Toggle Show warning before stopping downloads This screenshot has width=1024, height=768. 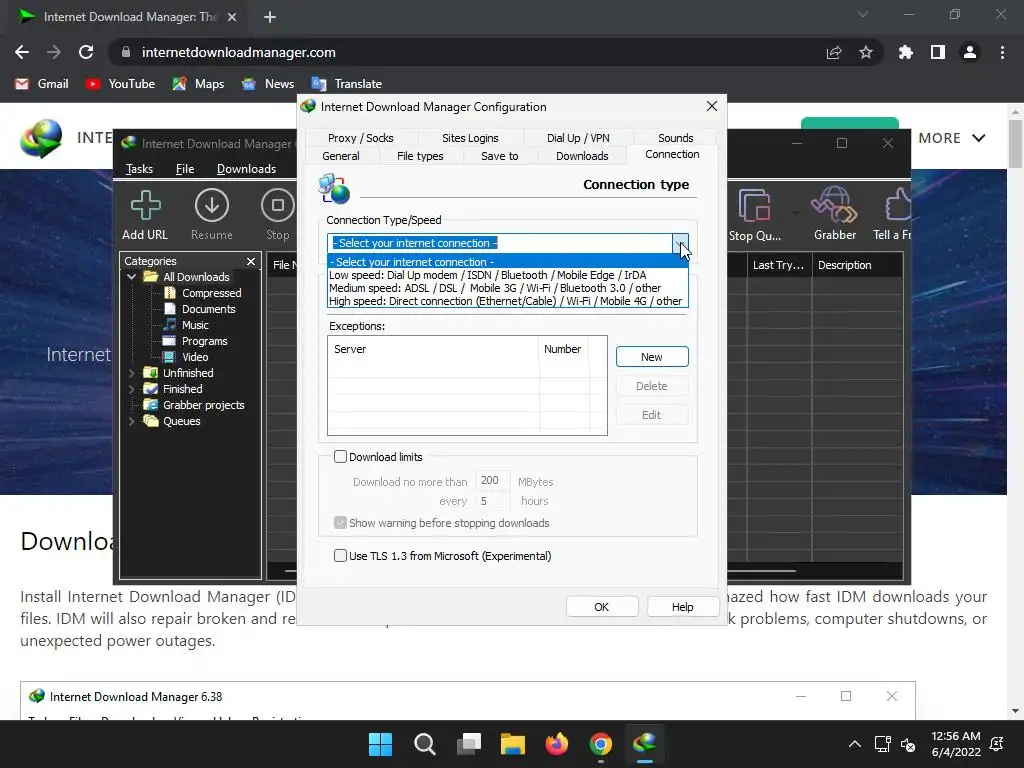pyautogui.click(x=340, y=522)
